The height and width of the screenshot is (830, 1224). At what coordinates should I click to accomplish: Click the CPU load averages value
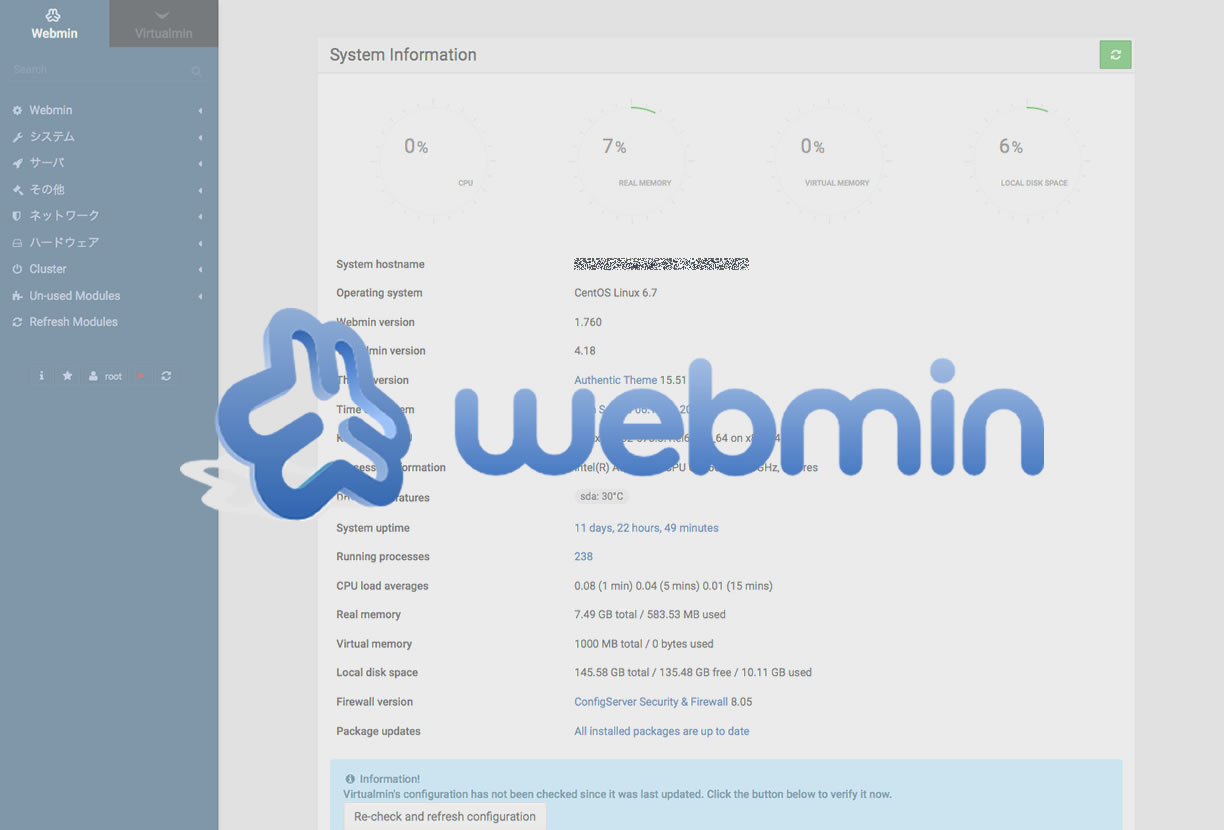(x=673, y=586)
